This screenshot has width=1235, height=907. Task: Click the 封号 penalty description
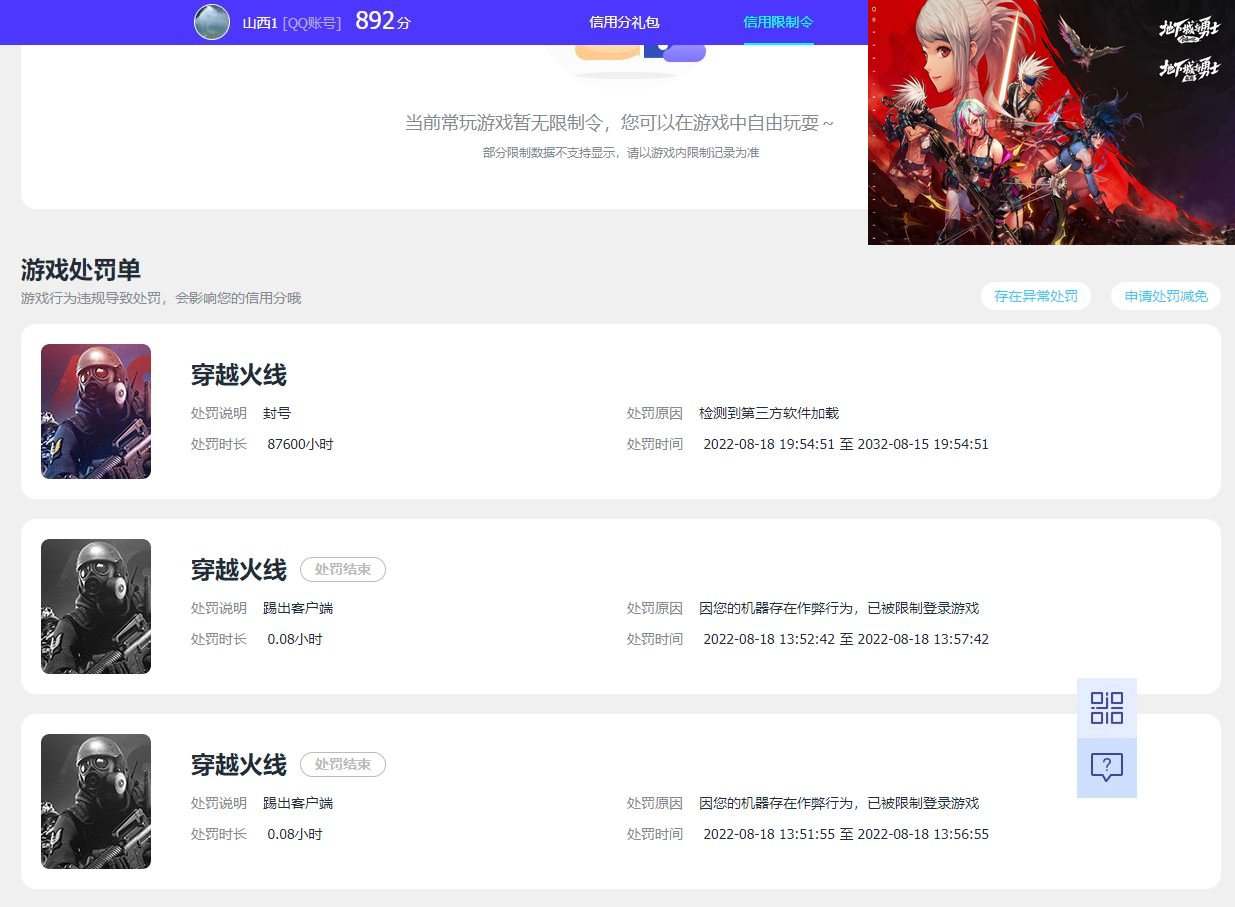277,413
